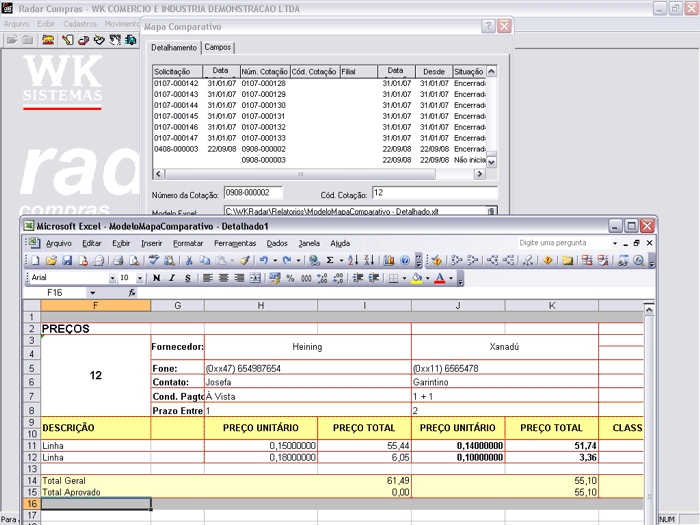Viewport: 700px width, 525px height.
Task: Switch to the Campos tab
Action: point(218,48)
